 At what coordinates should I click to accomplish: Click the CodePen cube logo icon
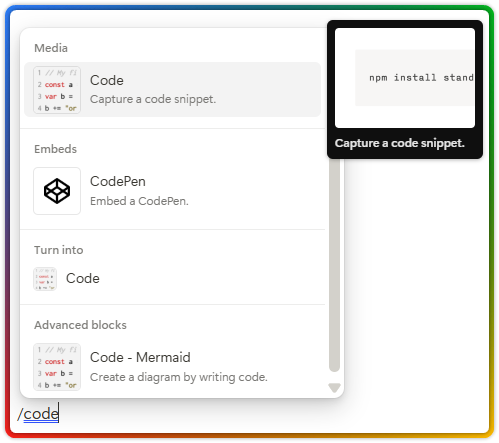point(57,191)
